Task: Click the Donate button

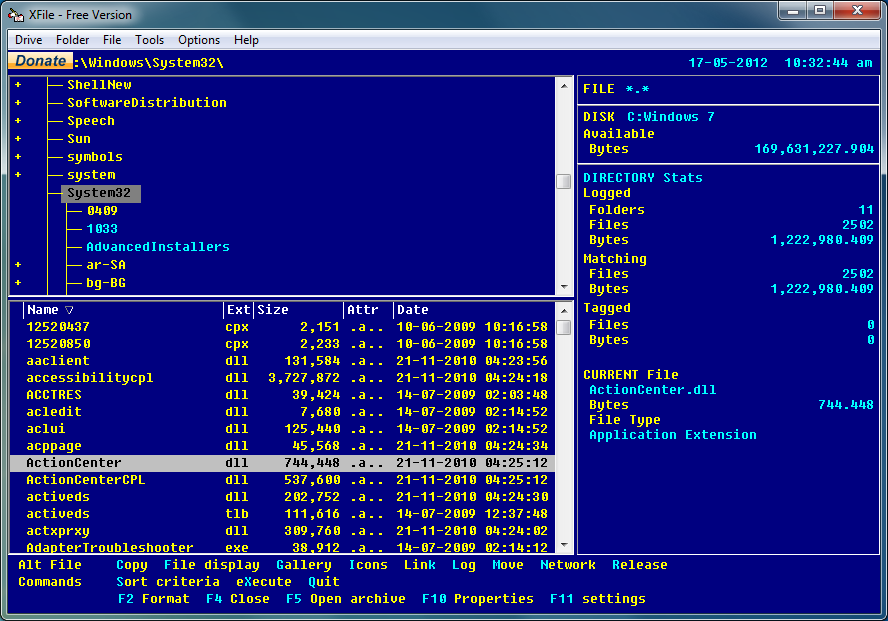Action: [39, 61]
